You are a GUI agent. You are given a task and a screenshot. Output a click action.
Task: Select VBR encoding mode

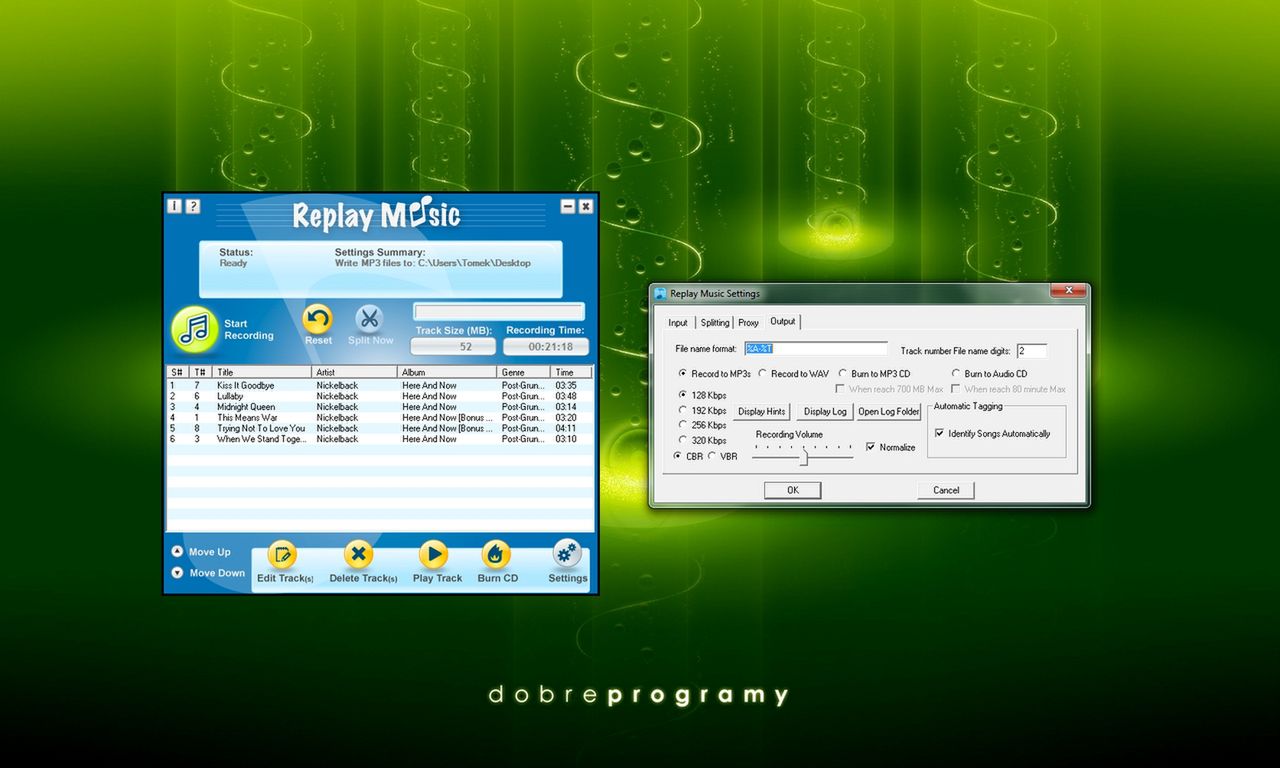712,456
